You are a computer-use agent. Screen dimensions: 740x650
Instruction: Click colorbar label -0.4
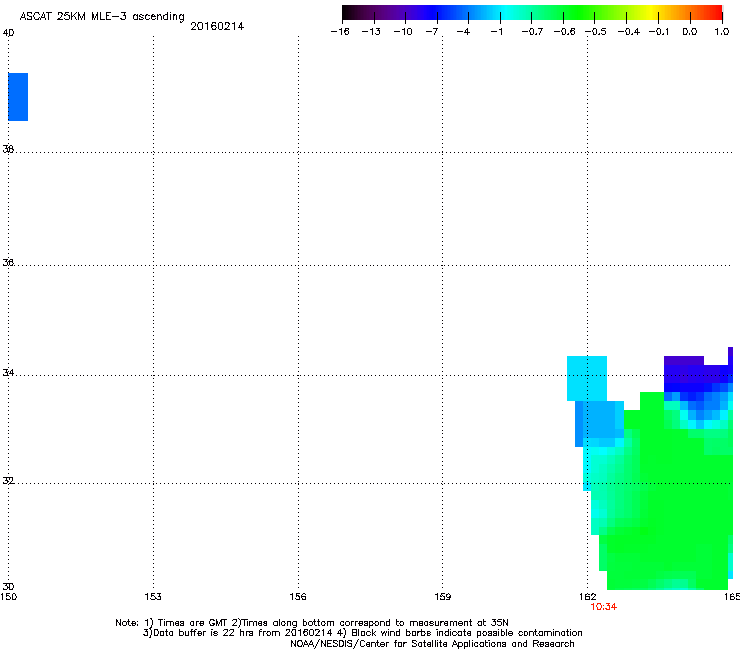(629, 32)
